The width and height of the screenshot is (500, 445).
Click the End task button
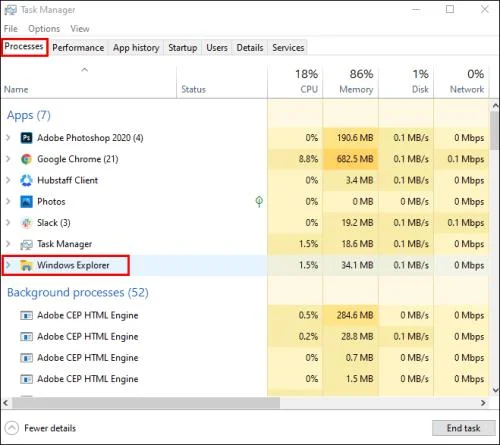click(x=463, y=428)
